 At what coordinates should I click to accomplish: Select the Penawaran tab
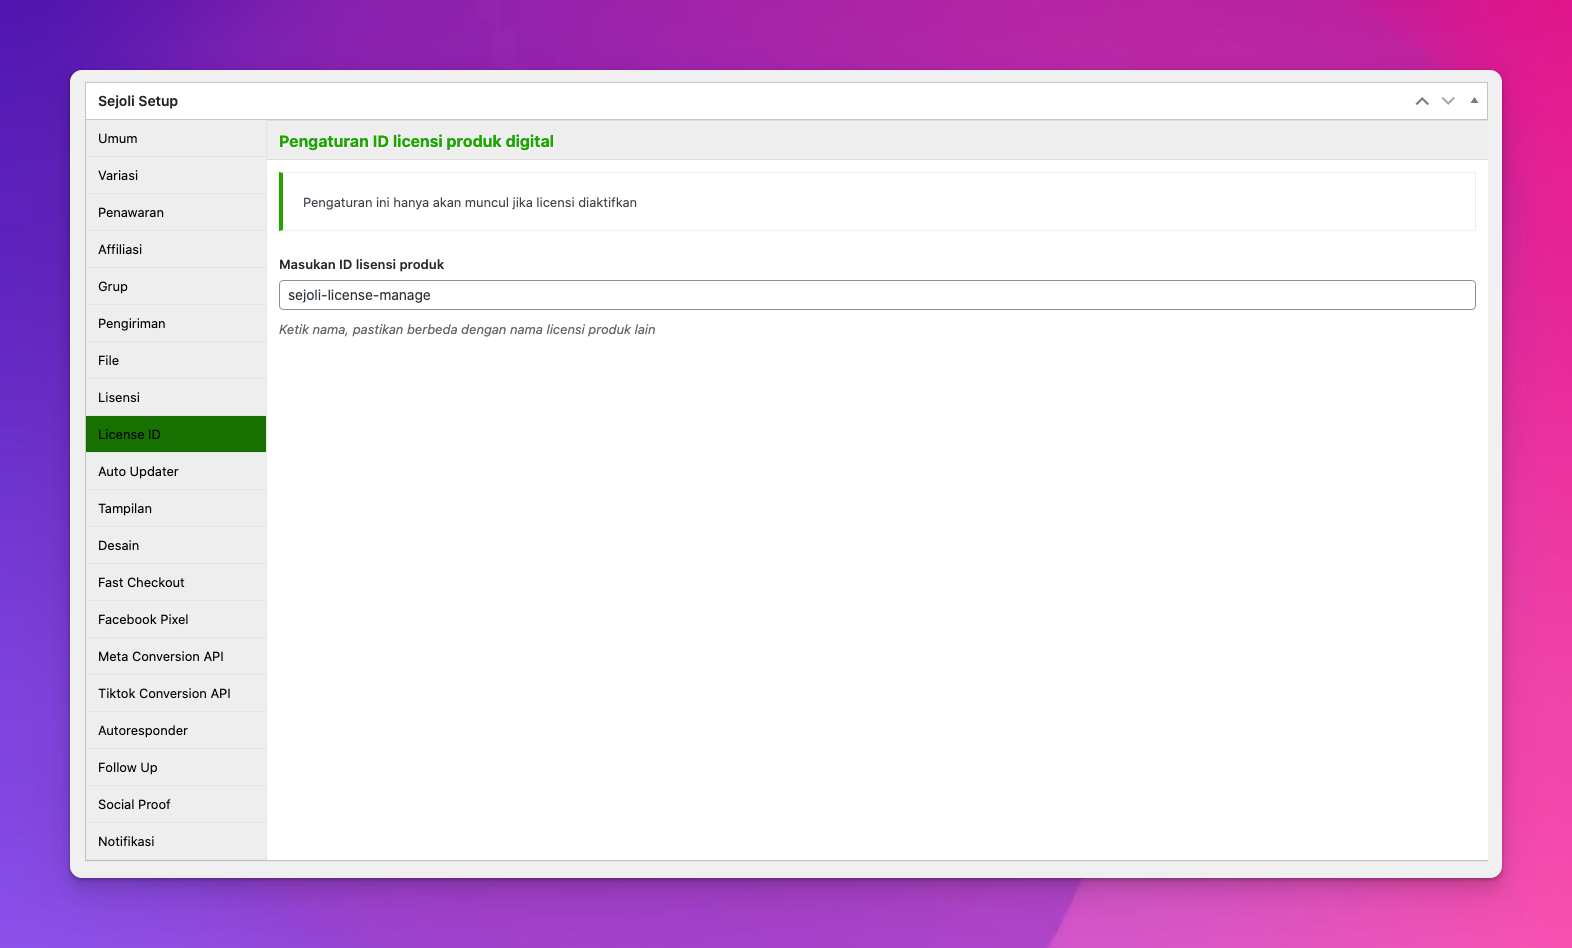(131, 213)
